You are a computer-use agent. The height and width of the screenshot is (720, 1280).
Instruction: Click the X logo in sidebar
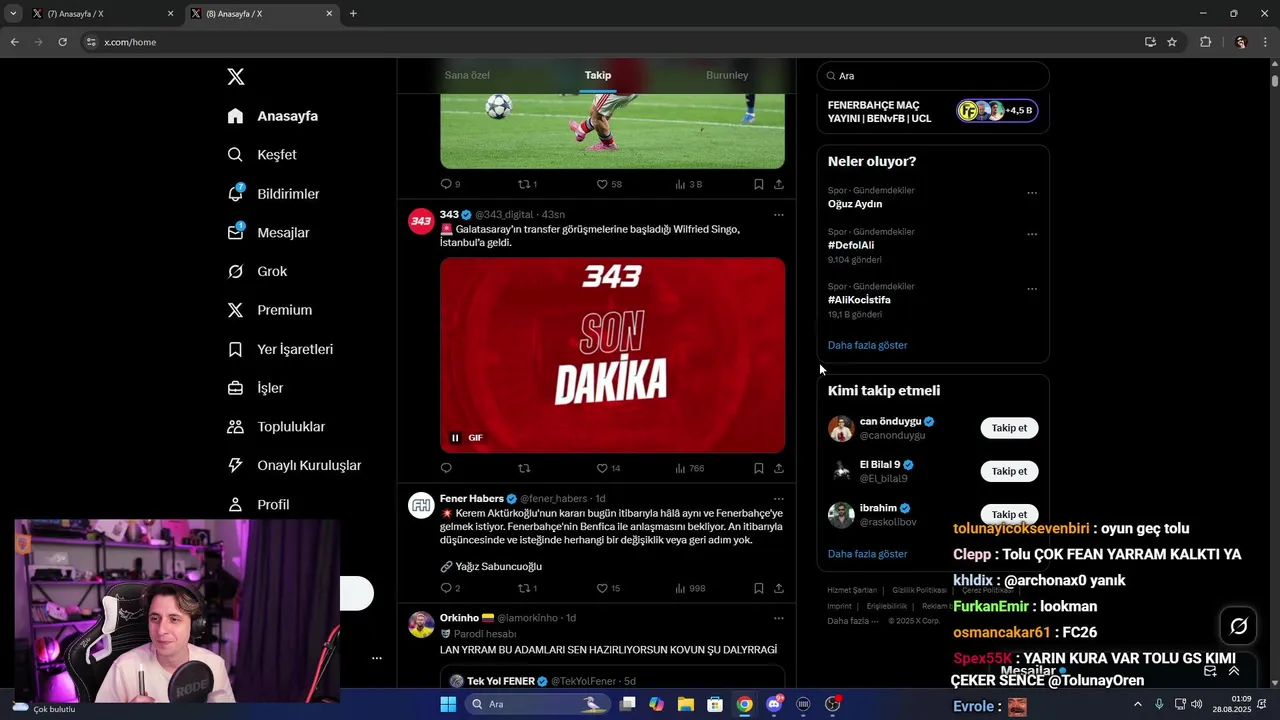236,77
